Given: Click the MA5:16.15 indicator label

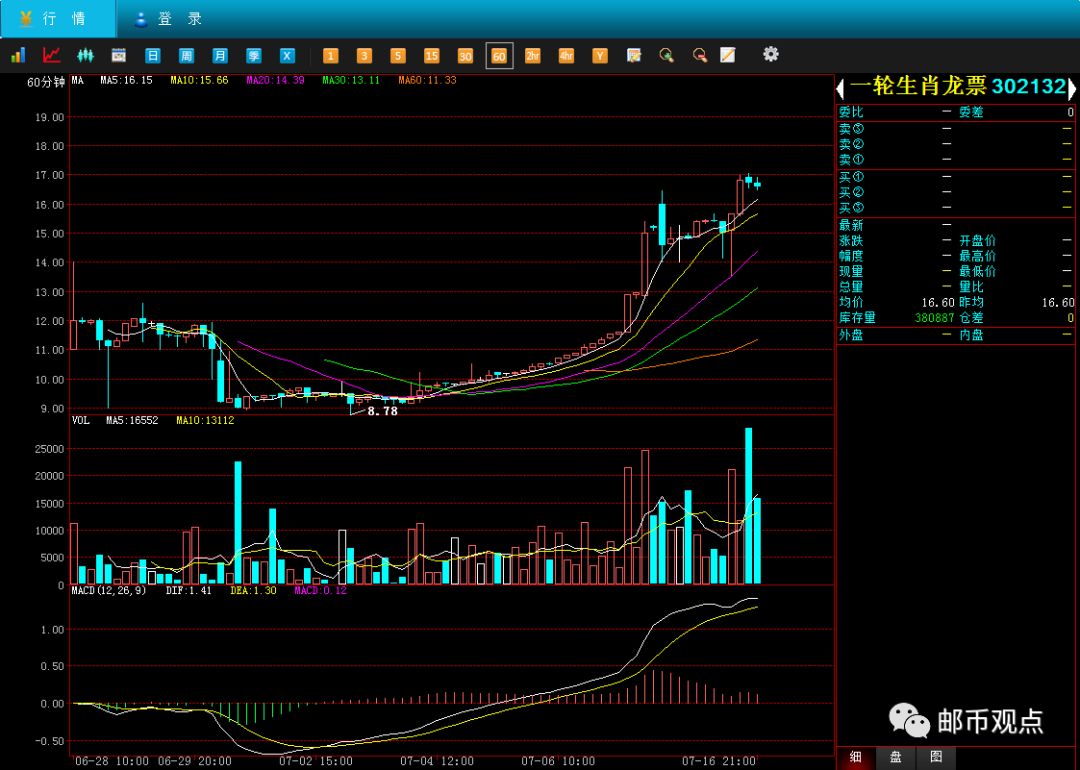Looking at the screenshot, I should (x=126, y=81).
